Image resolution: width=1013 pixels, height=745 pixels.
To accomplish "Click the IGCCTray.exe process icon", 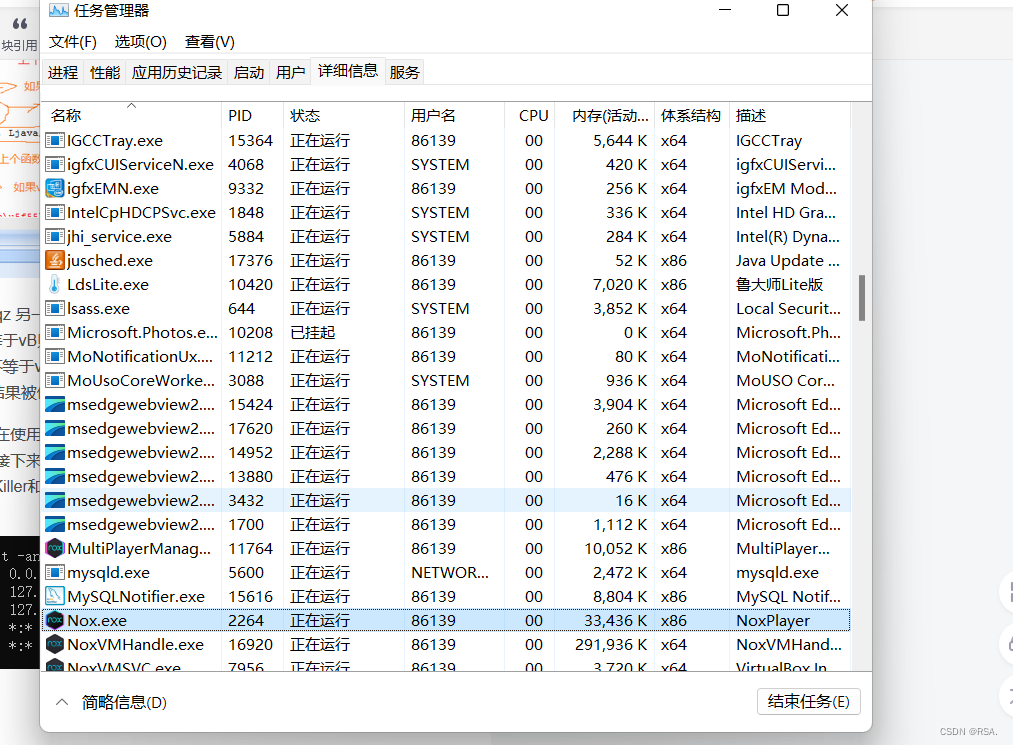I will point(55,140).
